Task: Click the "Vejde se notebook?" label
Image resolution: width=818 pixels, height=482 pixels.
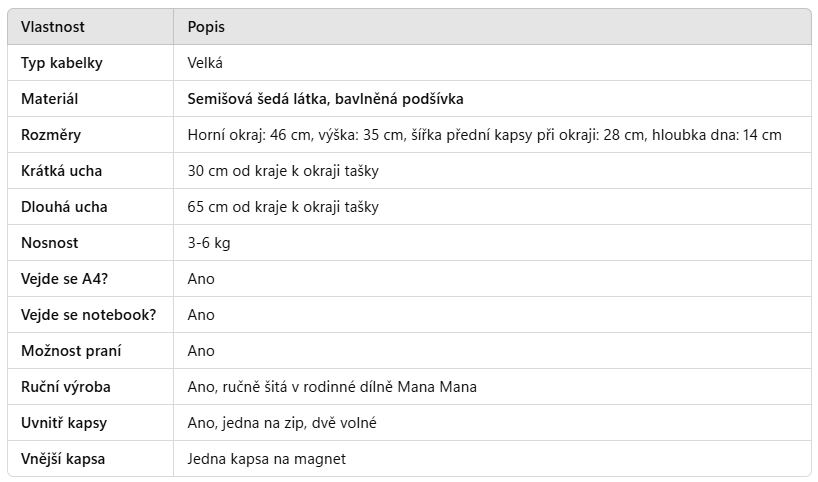Action: click(x=89, y=315)
